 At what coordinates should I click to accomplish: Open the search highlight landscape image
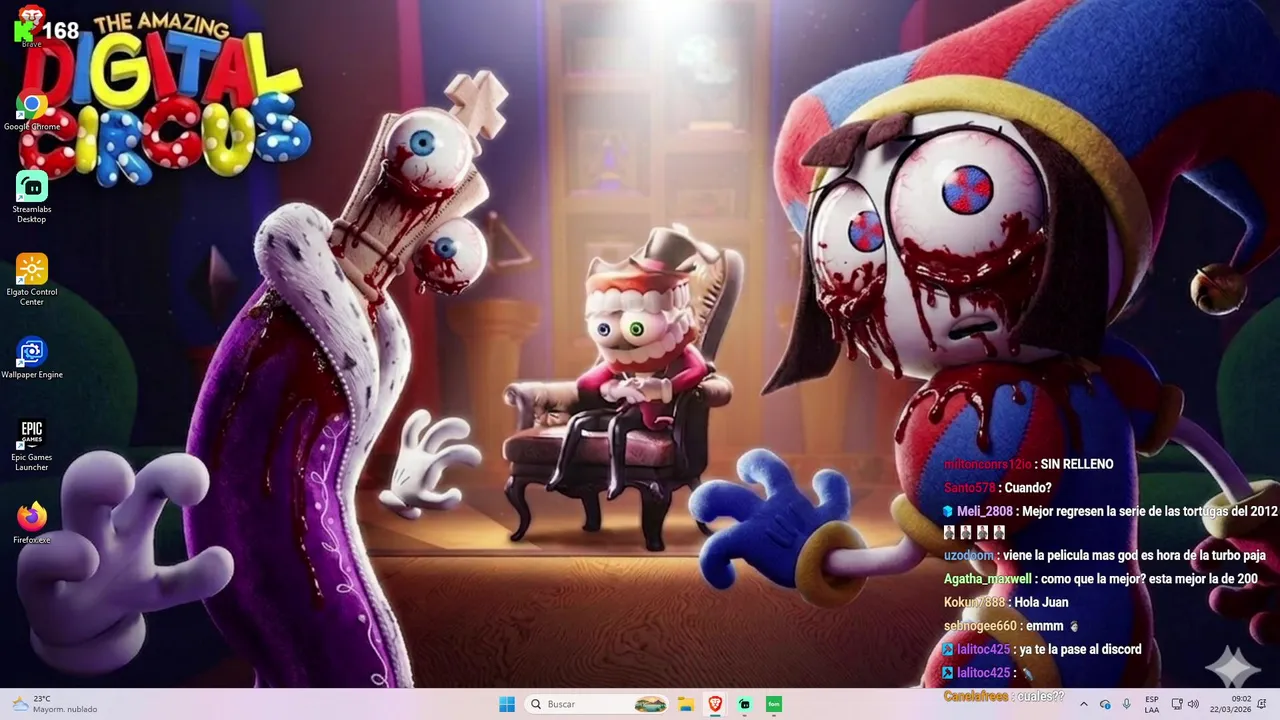[650, 704]
